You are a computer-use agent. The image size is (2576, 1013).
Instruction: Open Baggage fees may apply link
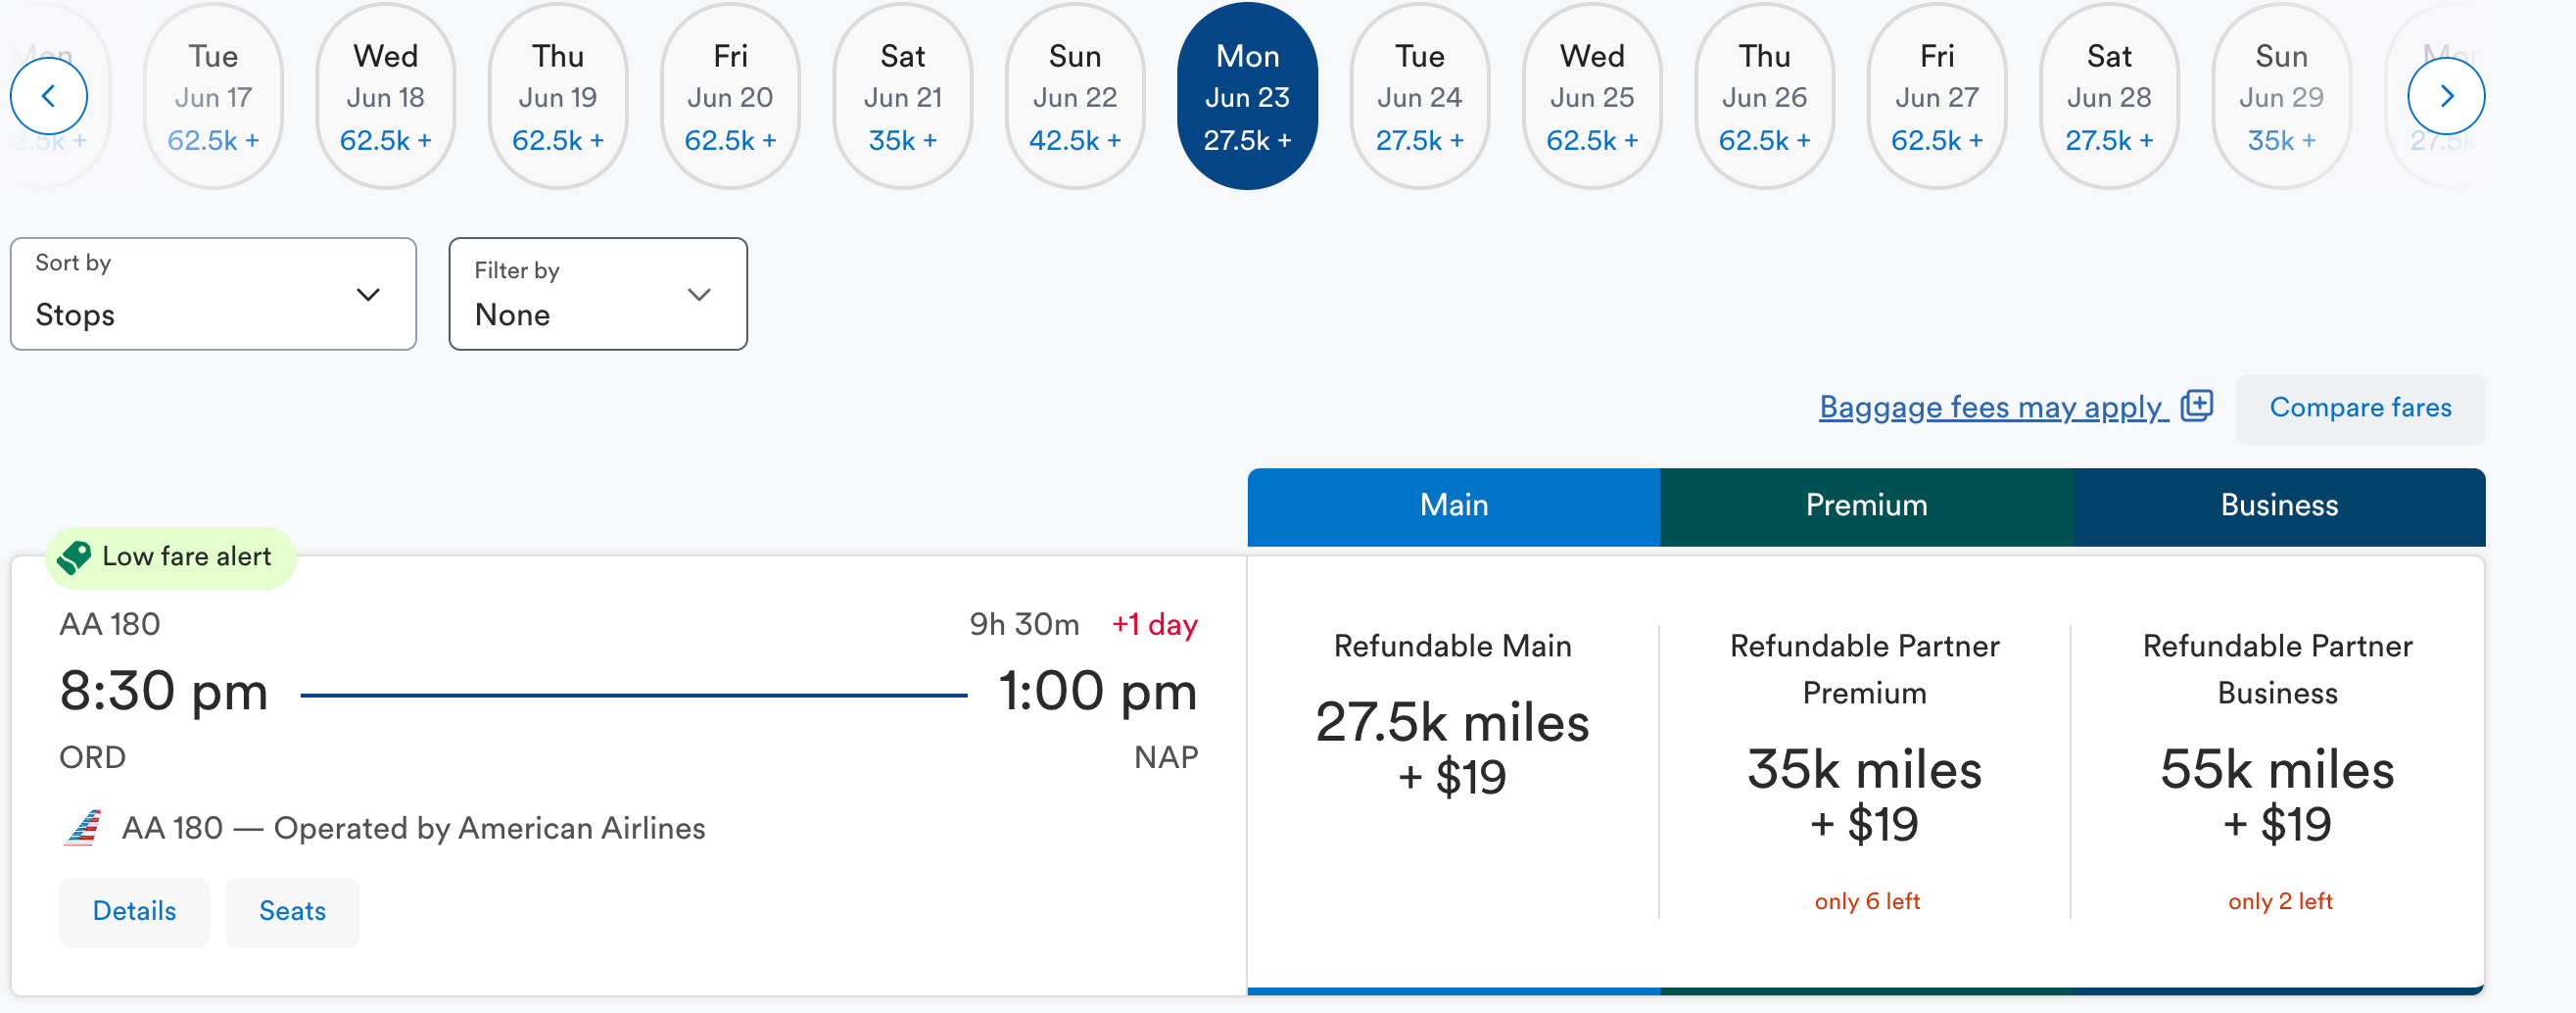[1992, 408]
